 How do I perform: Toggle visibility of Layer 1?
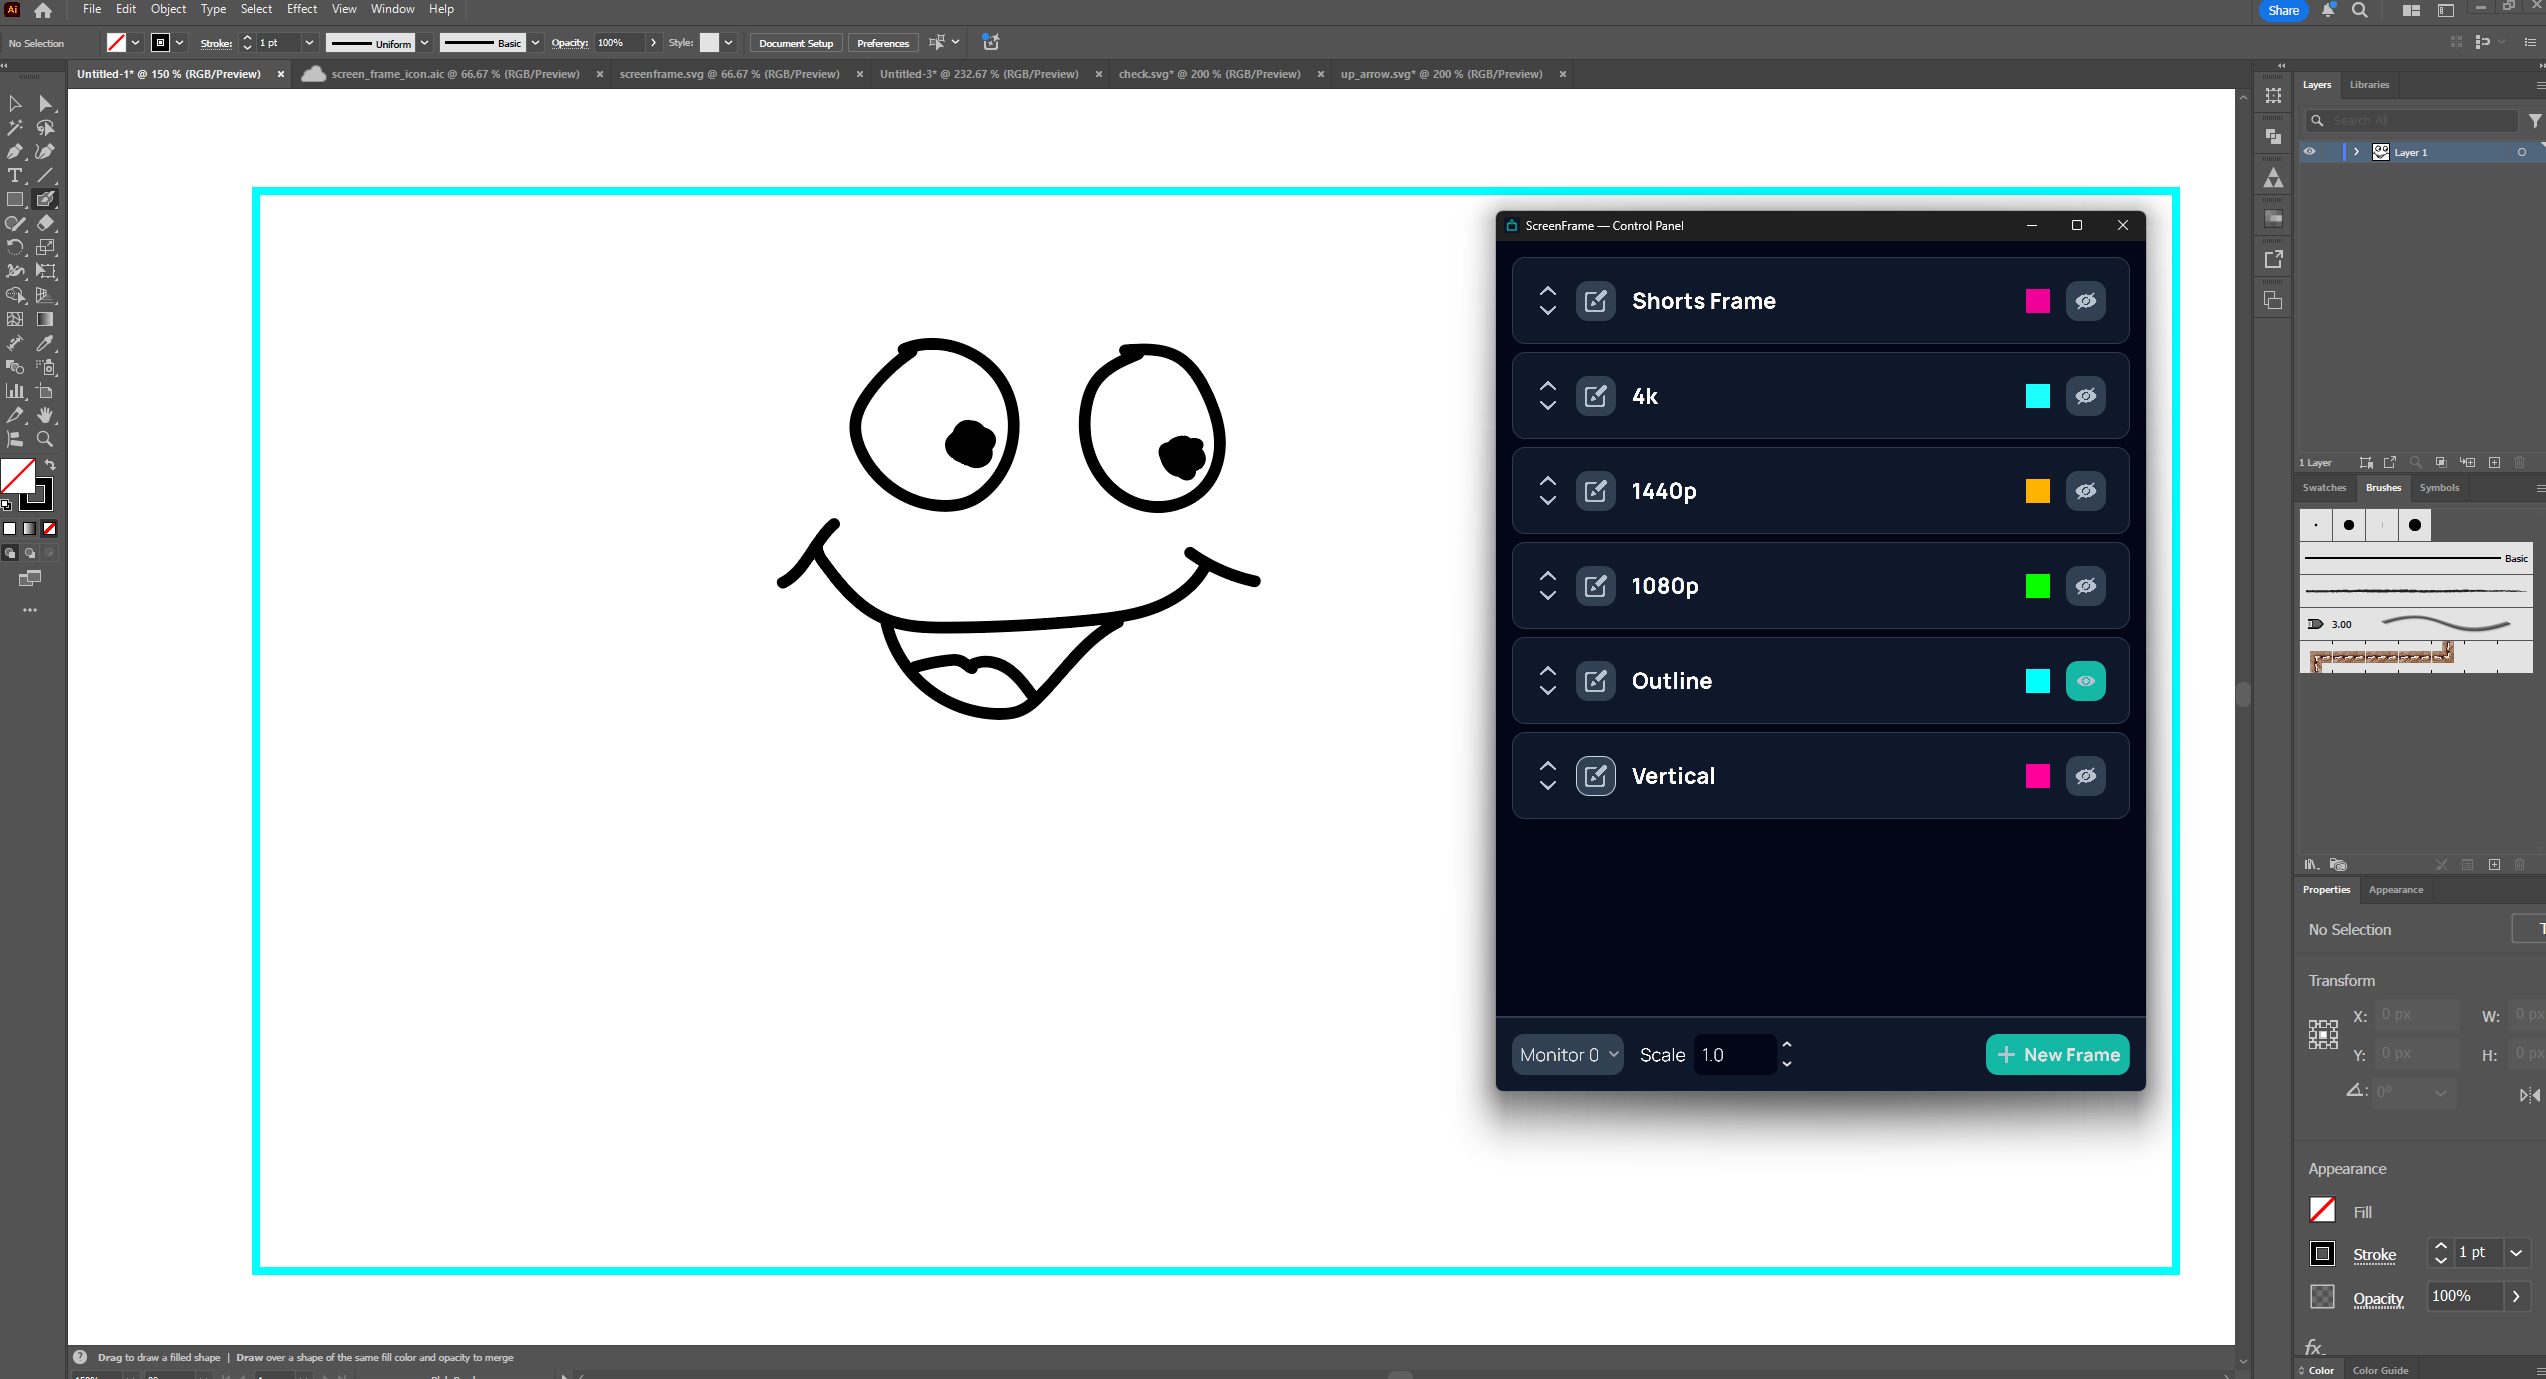[x=2310, y=152]
